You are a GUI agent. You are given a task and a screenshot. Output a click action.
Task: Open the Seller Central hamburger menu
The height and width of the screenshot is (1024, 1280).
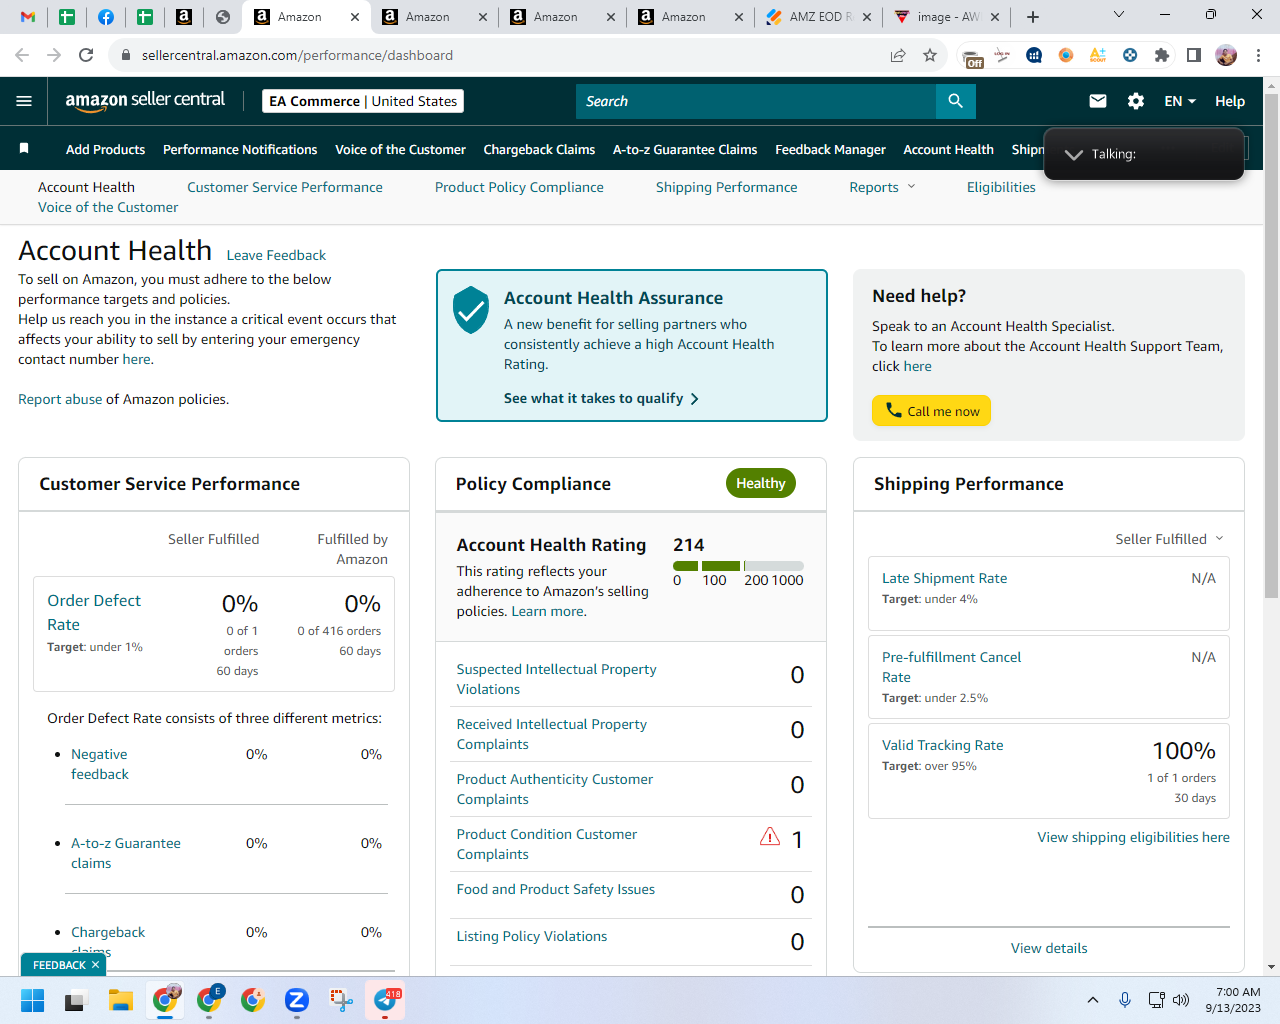pyautogui.click(x=24, y=101)
